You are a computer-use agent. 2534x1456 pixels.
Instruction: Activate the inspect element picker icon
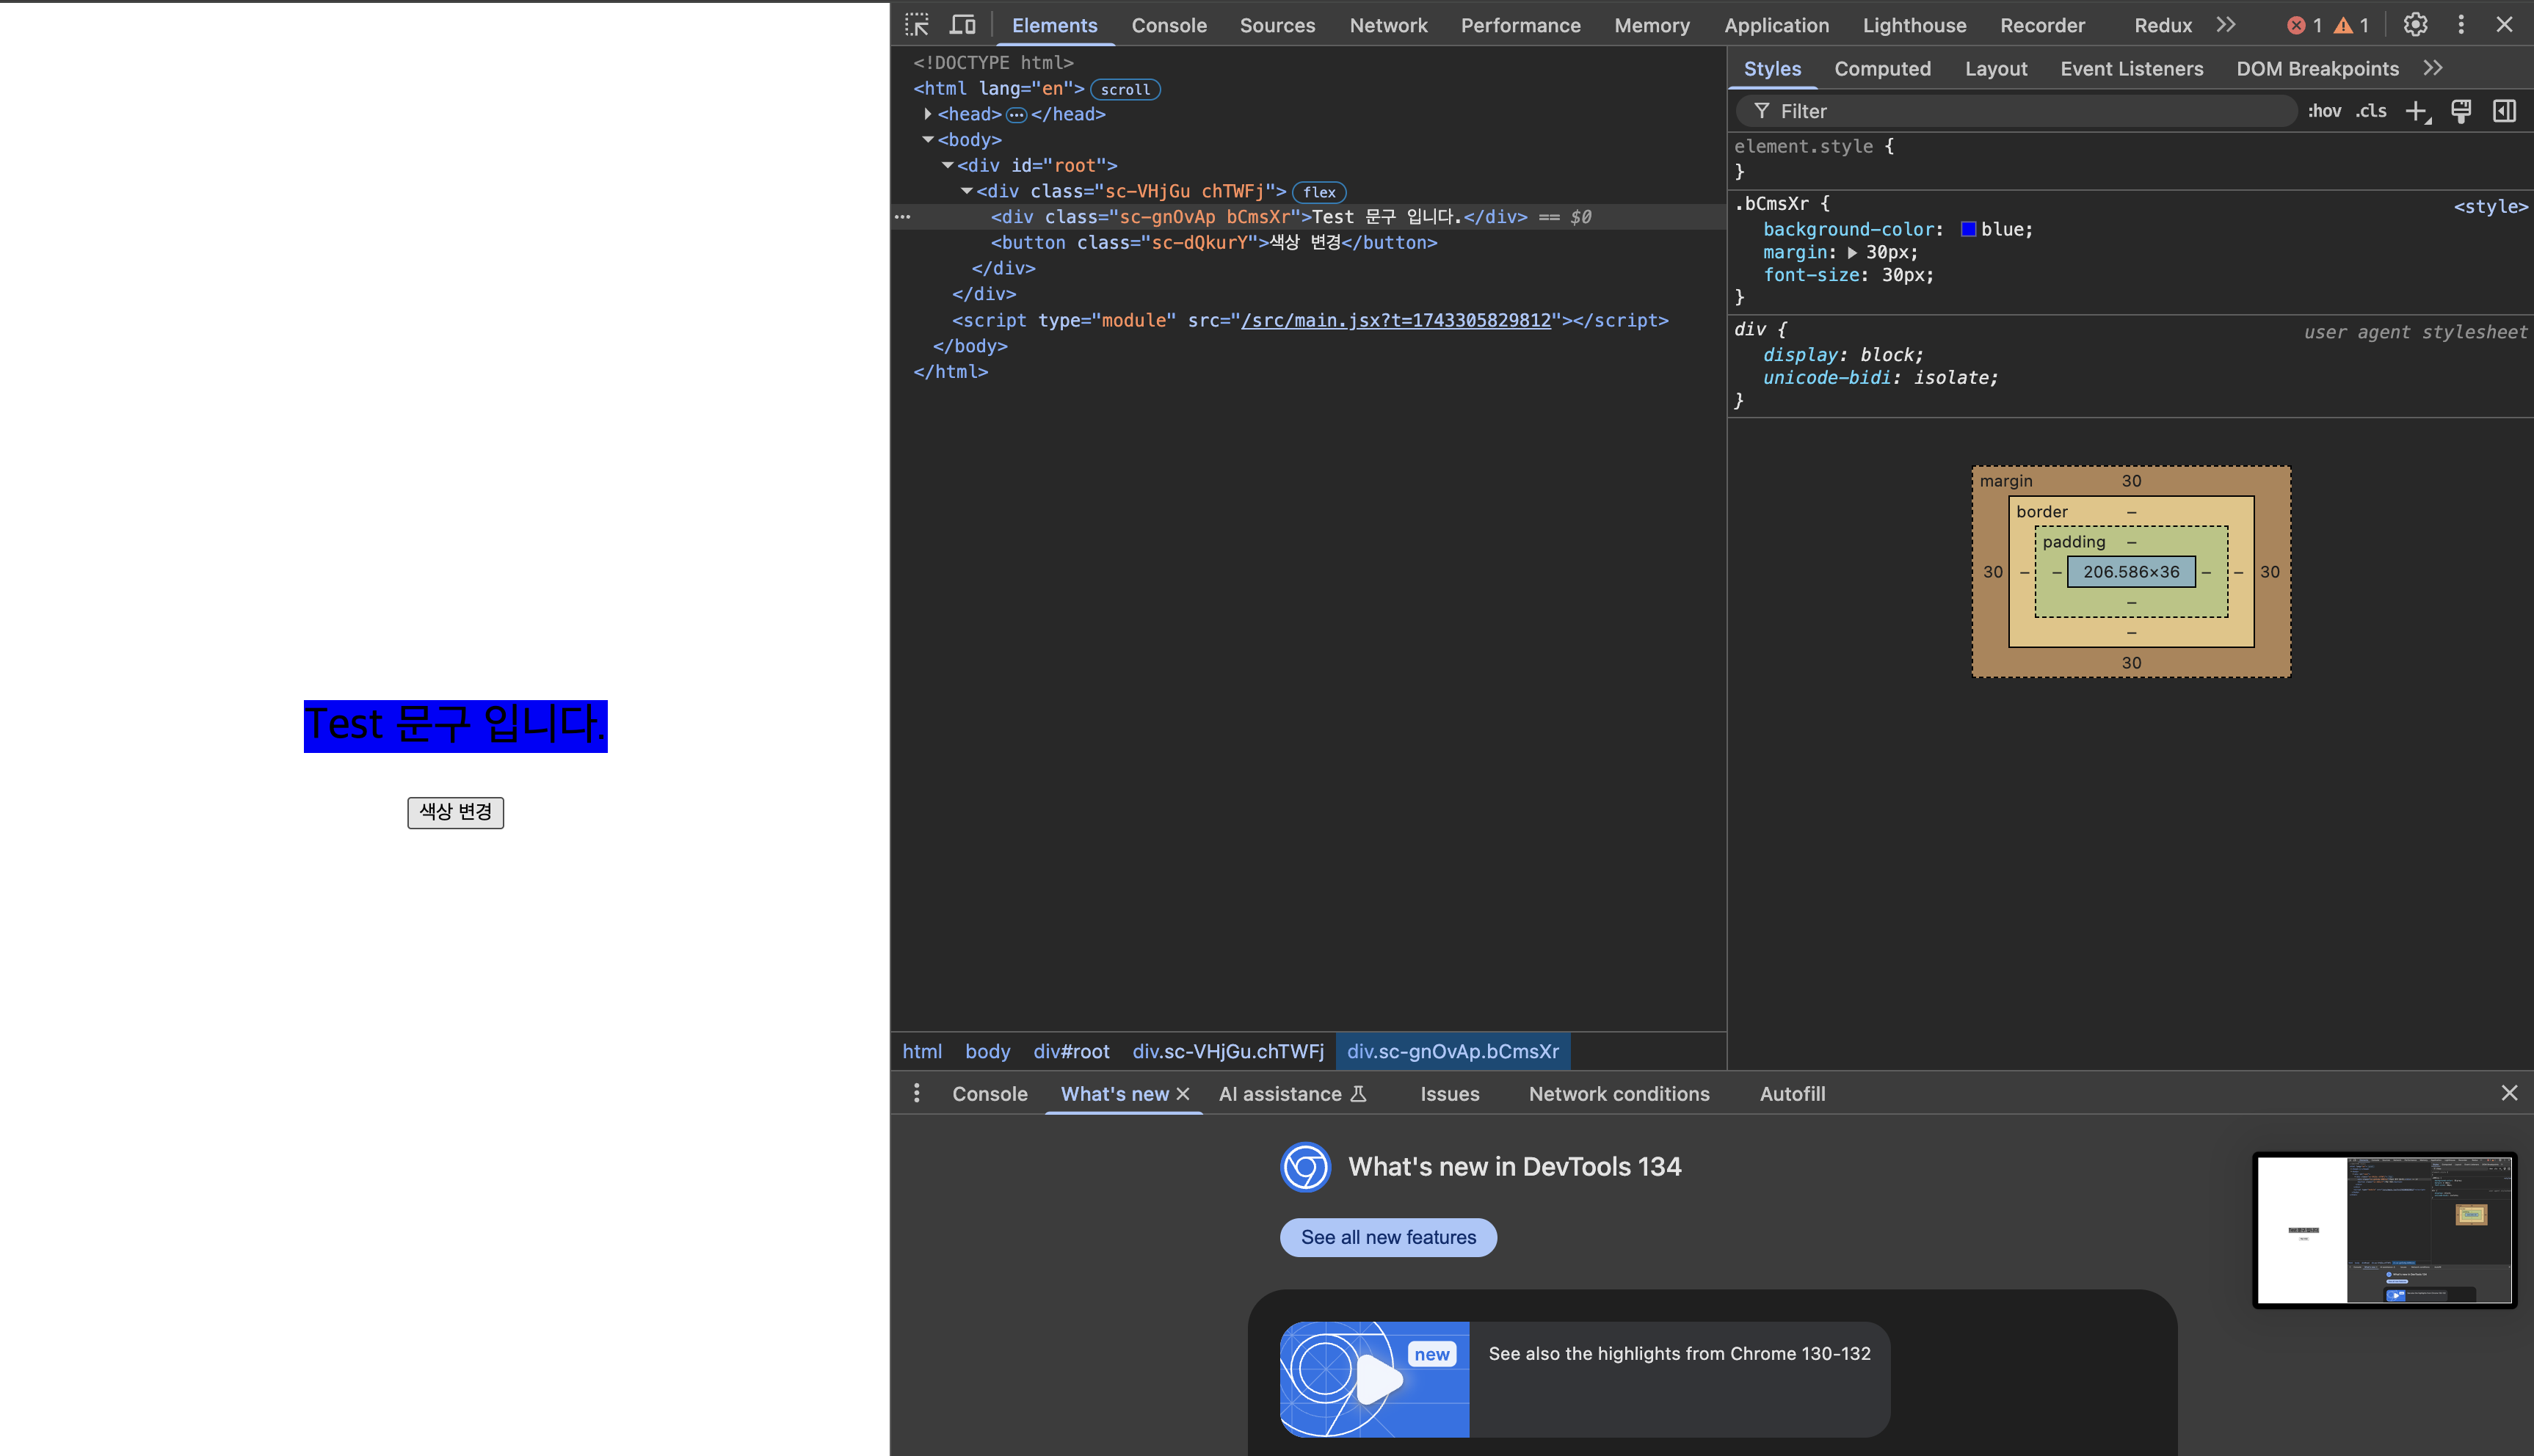[x=917, y=25]
